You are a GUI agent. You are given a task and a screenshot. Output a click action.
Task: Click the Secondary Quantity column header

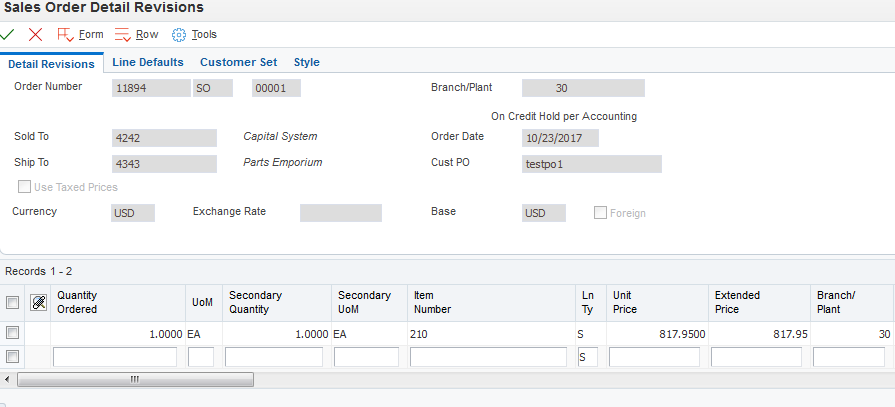pyautogui.click(x=277, y=303)
